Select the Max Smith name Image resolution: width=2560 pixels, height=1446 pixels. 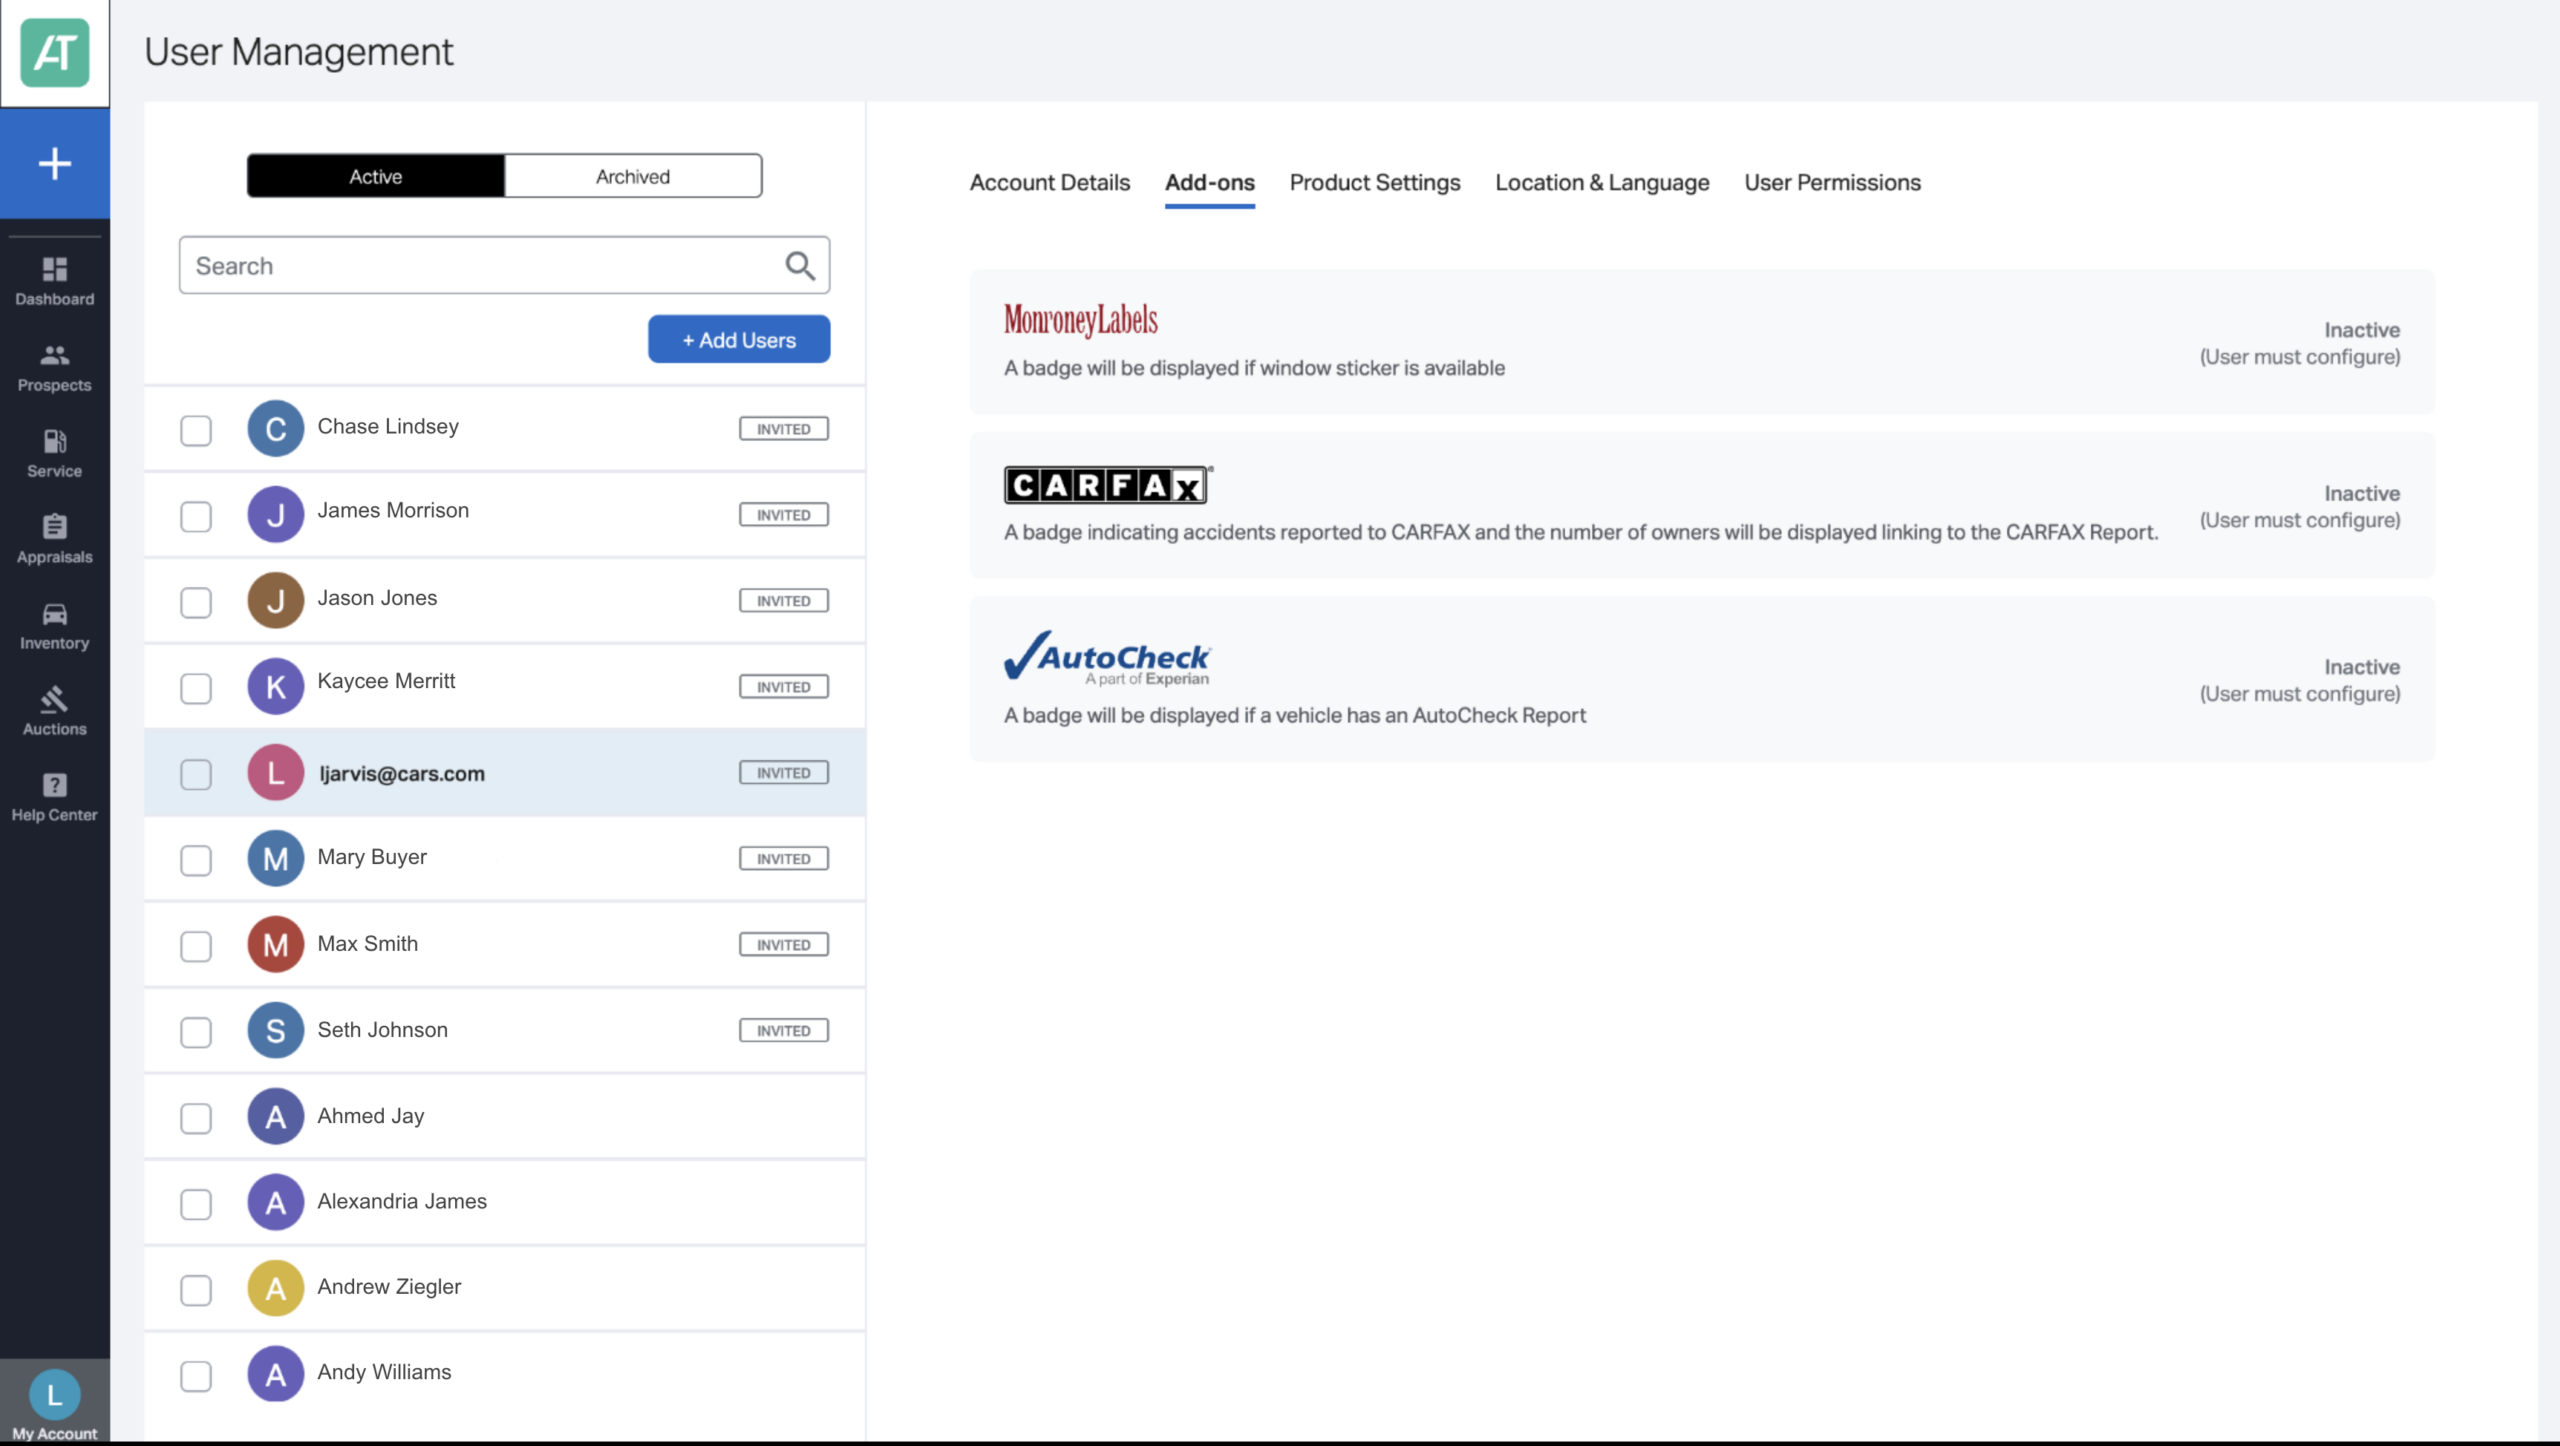tap(368, 944)
